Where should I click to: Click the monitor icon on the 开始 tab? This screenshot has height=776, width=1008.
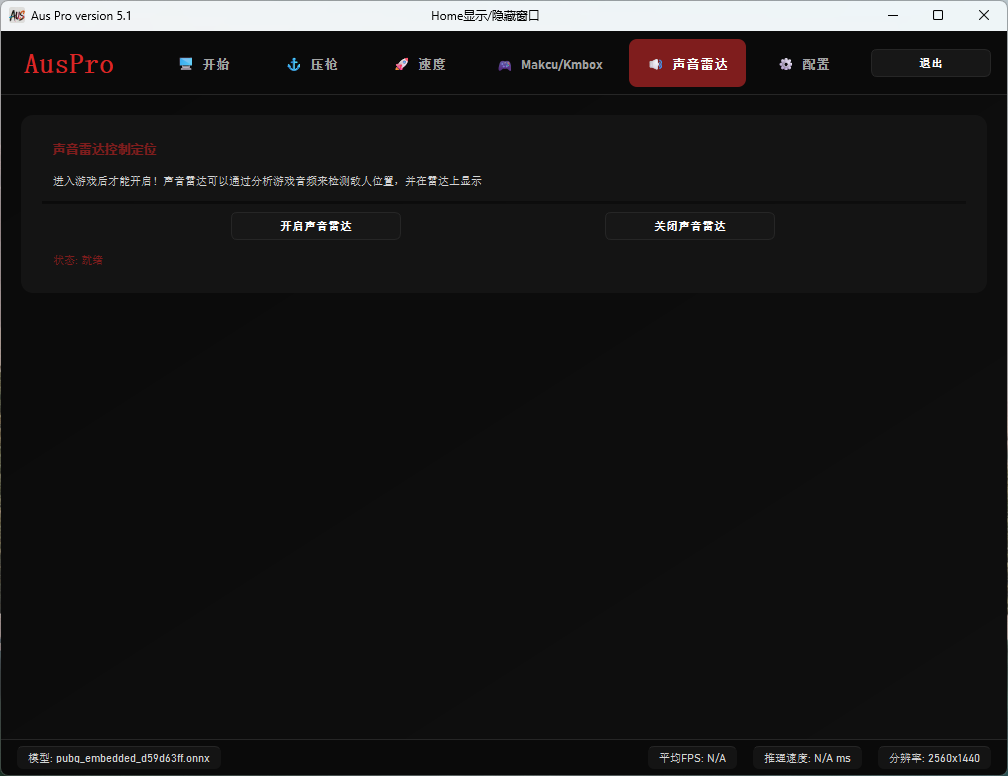tap(186, 64)
